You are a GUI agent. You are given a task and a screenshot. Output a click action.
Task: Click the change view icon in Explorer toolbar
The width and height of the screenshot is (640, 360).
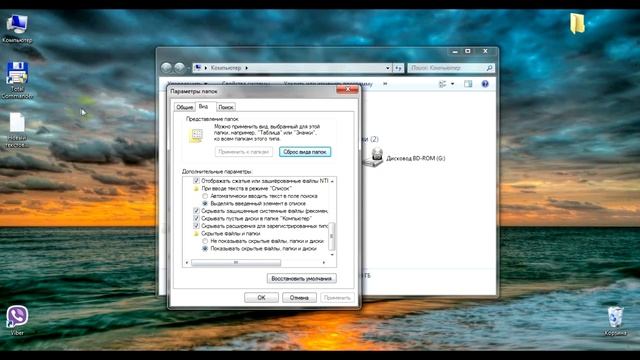tap(442, 84)
